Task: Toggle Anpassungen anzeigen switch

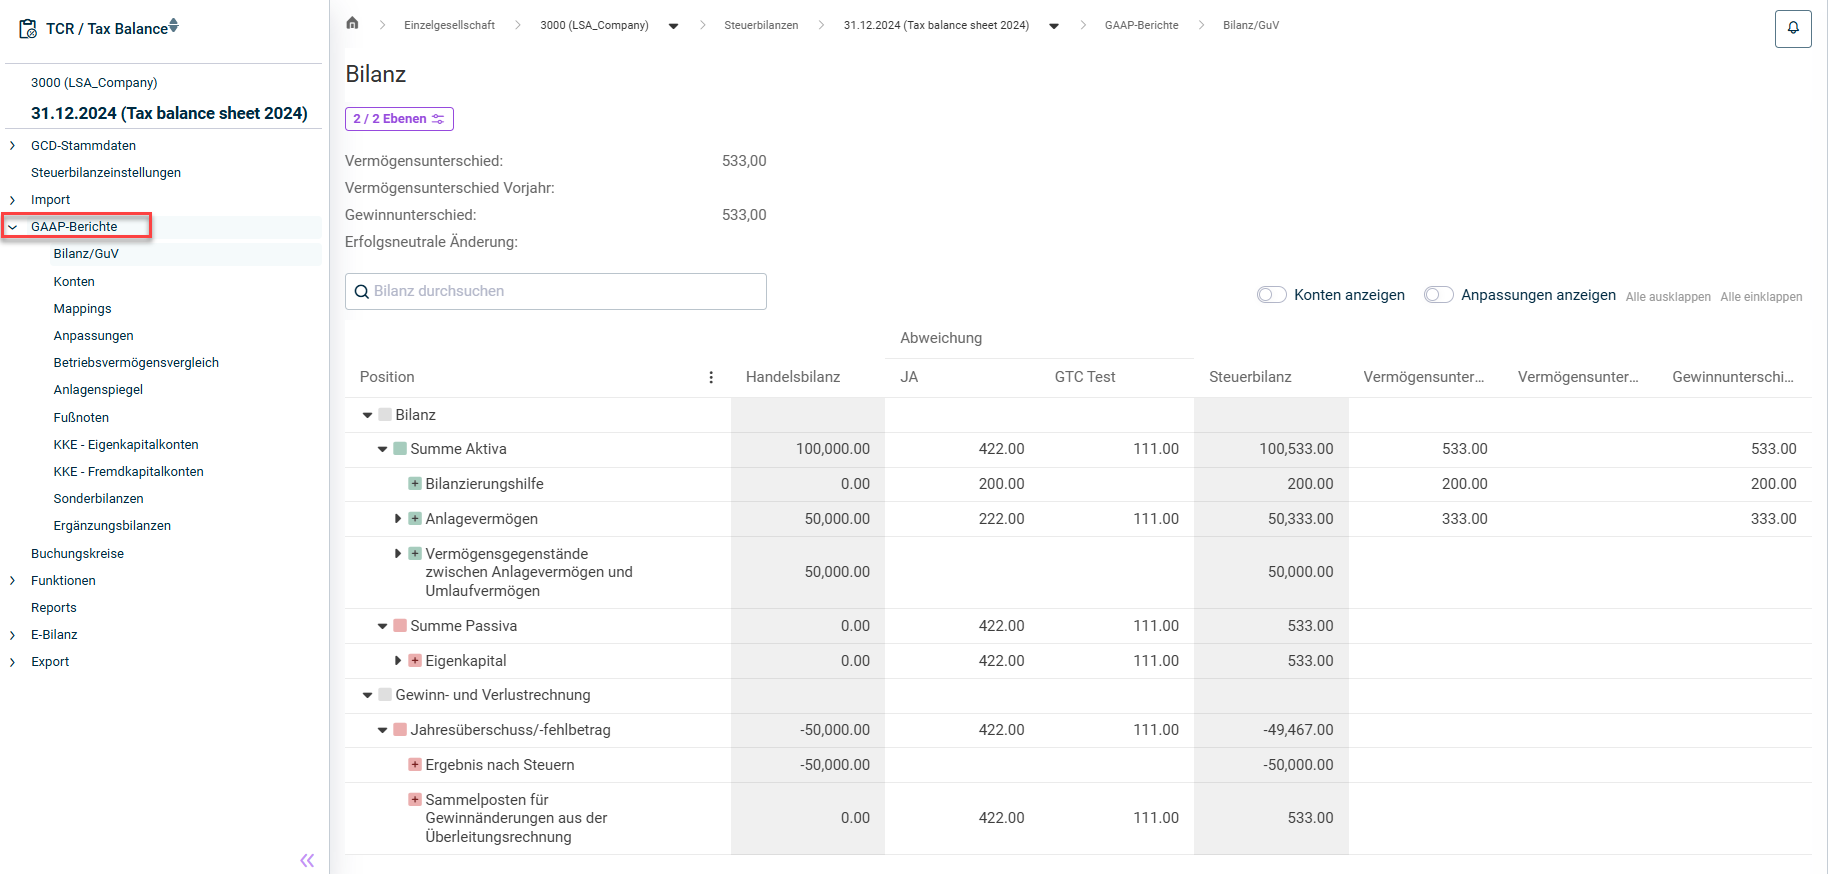Action: (x=1438, y=295)
